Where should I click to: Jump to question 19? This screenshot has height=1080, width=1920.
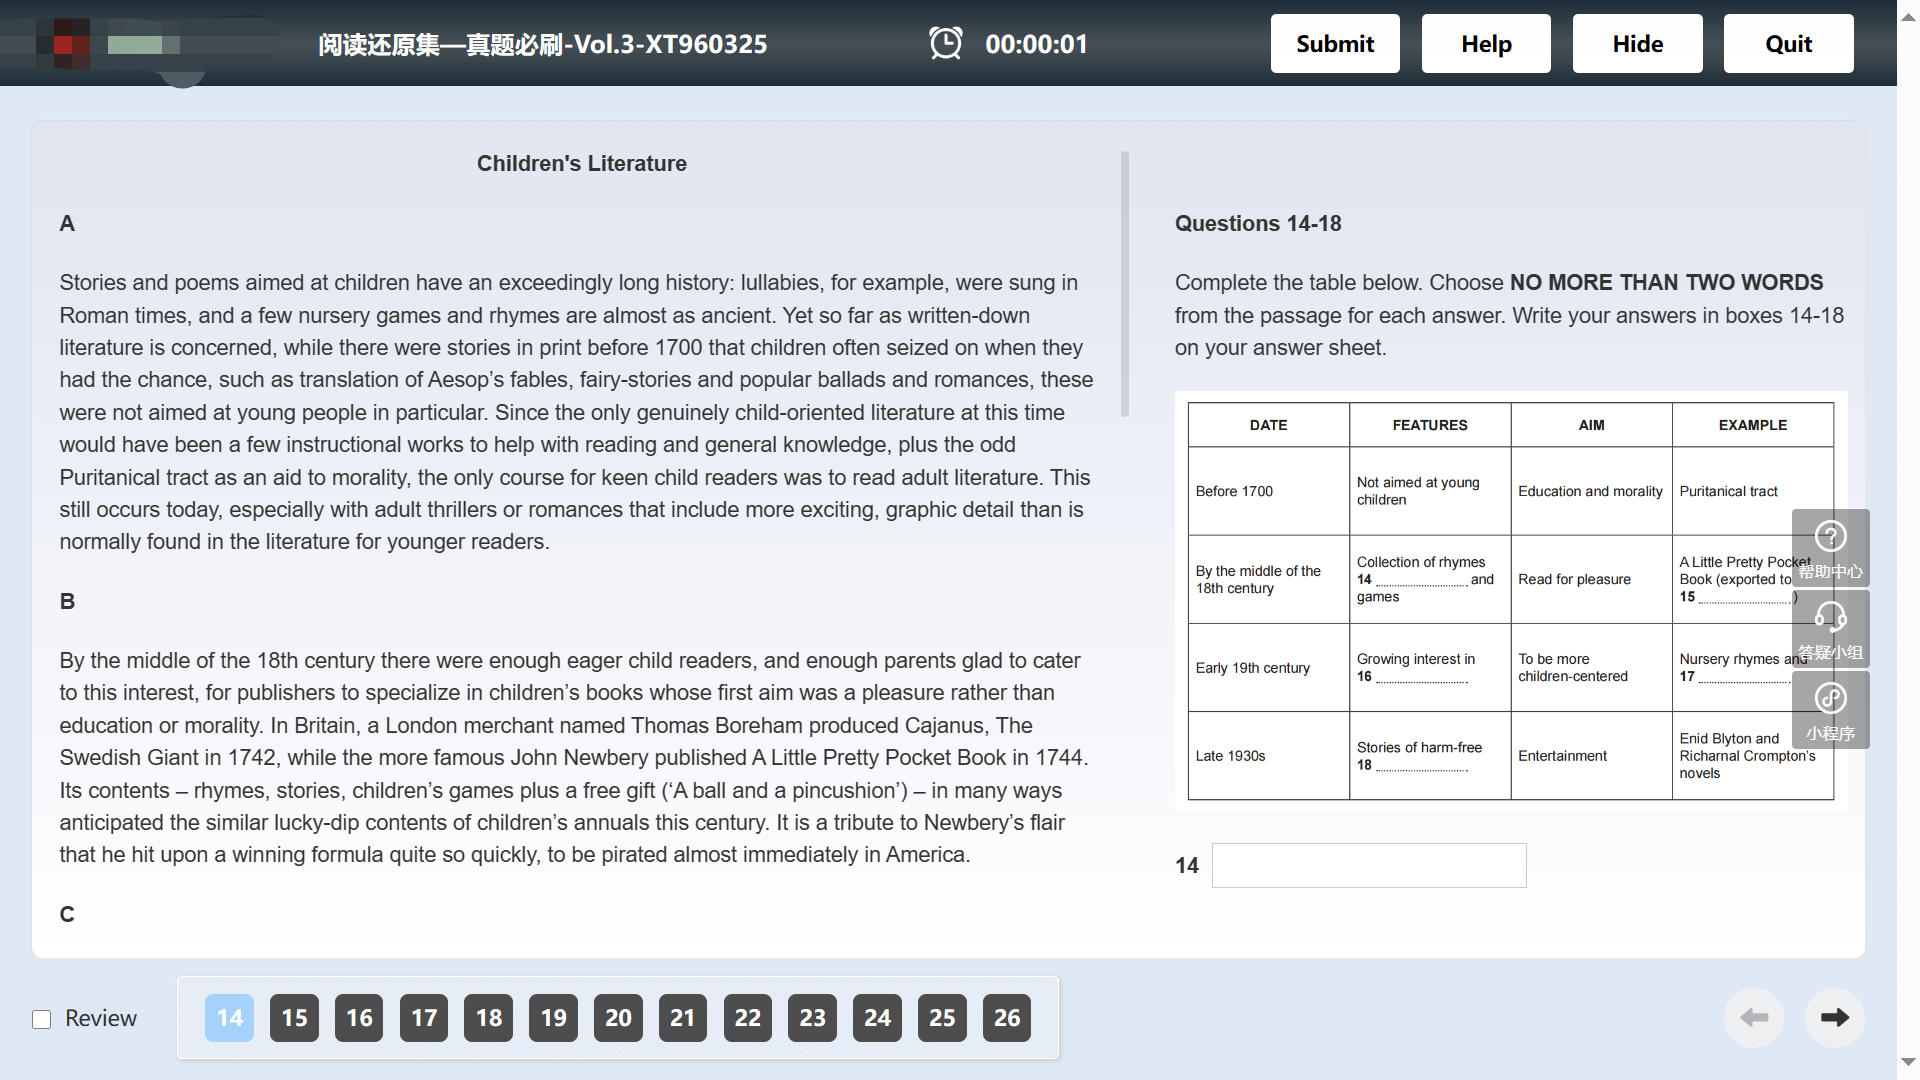pos(553,1018)
